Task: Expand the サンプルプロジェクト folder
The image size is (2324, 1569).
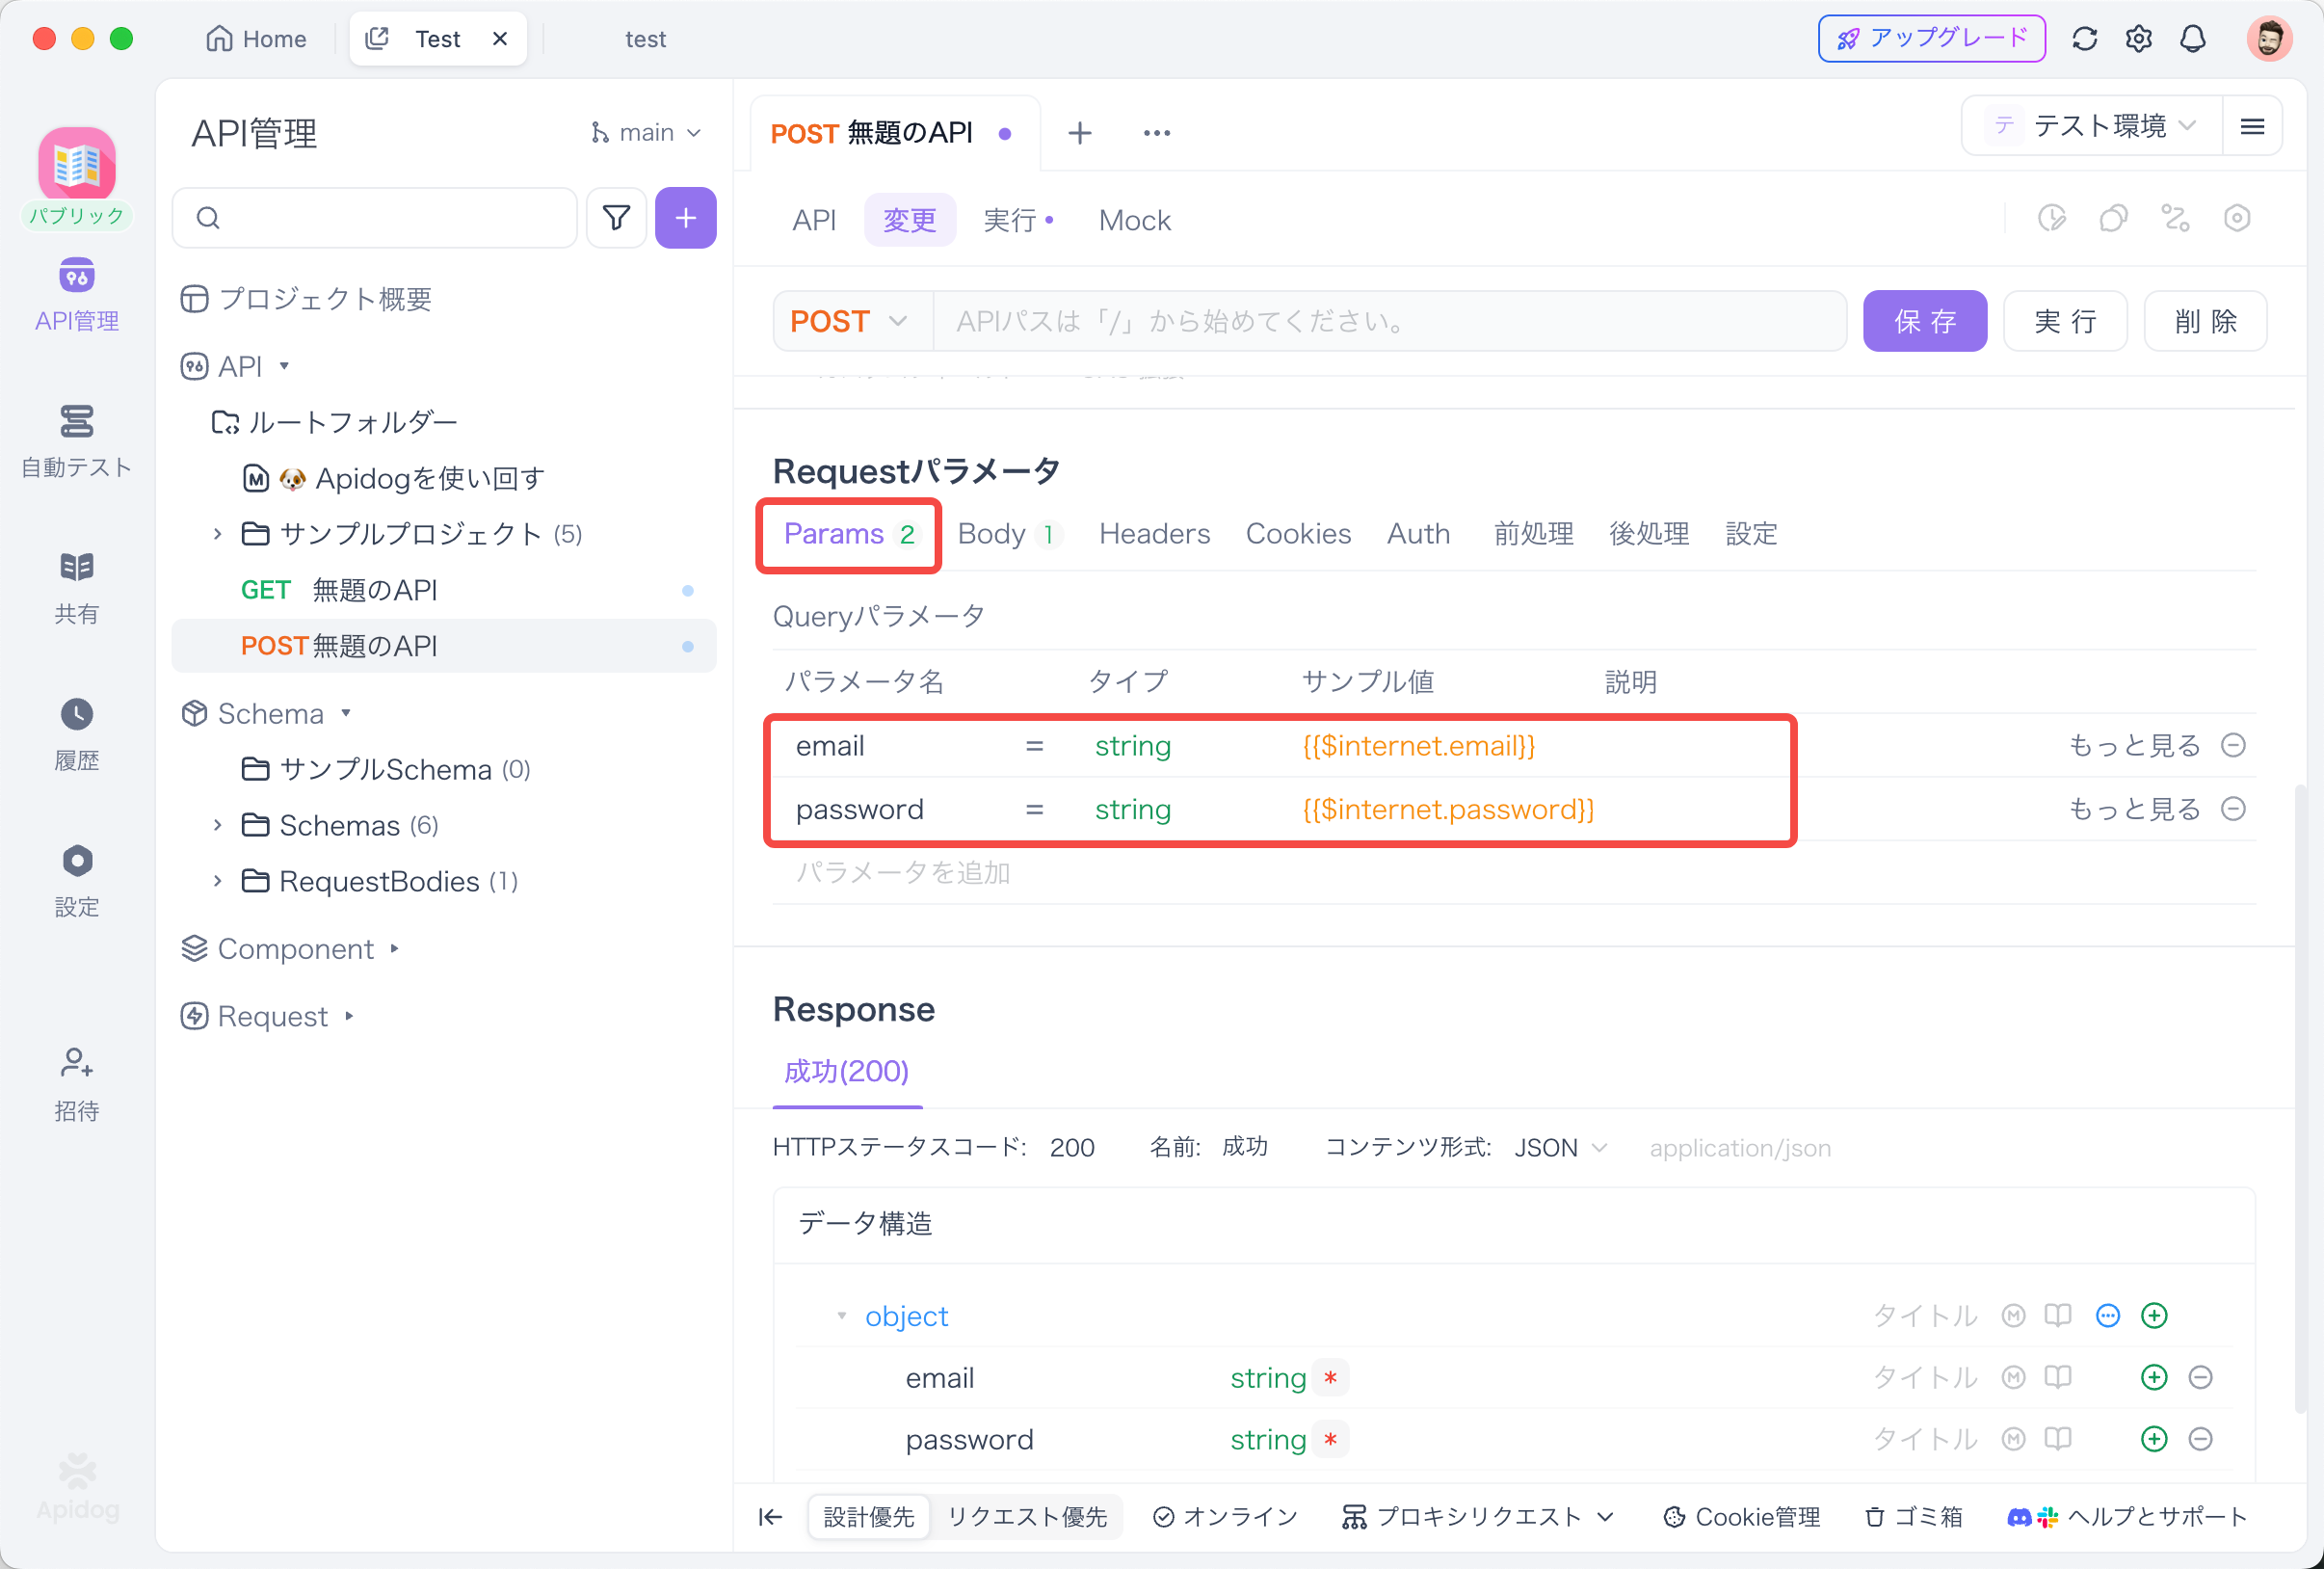Action: point(217,534)
